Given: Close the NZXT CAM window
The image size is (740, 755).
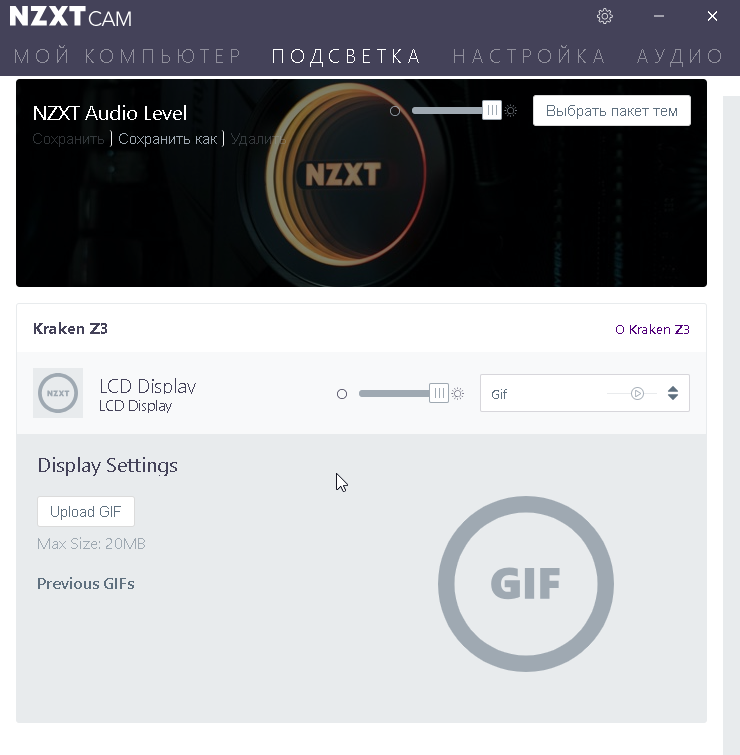Looking at the screenshot, I should click(x=712, y=16).
